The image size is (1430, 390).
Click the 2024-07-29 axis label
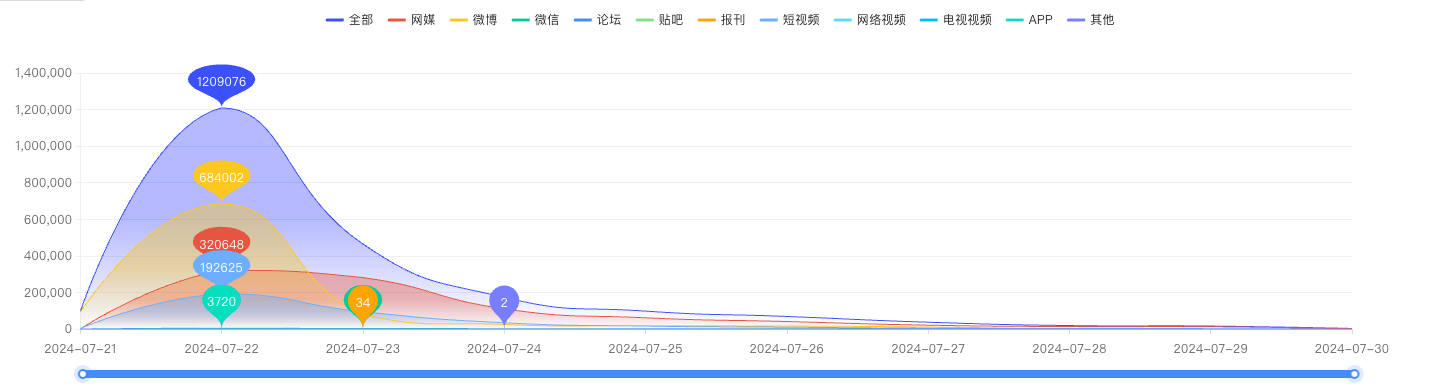click(1211, 349)
